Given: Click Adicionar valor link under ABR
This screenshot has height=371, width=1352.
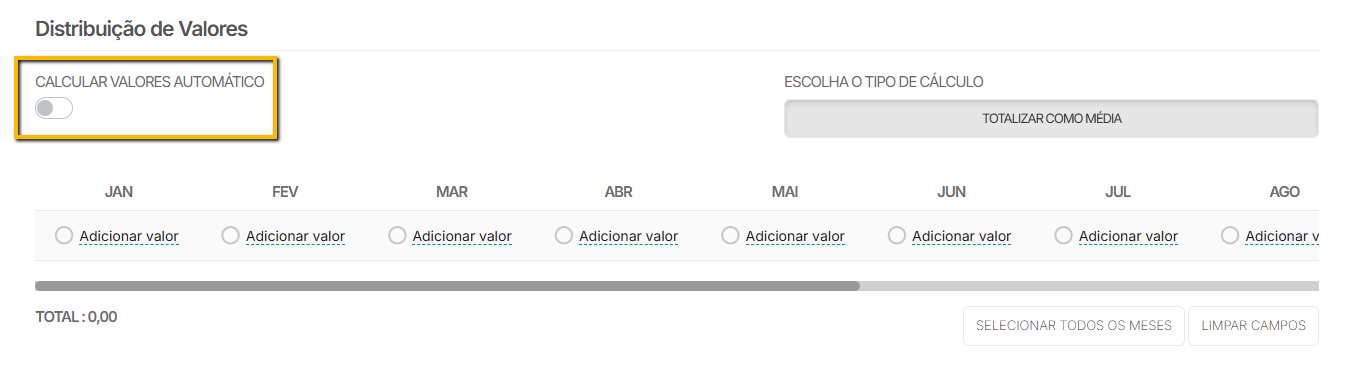Looking at the screenshot, I should pos(629,236).
